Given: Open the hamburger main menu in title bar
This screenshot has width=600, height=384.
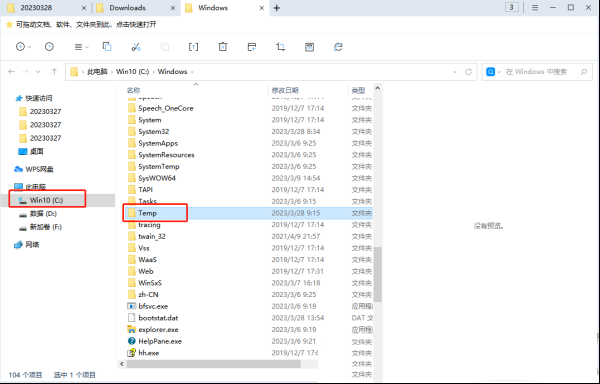Looking at the screenshot, I should pos(535,8).
